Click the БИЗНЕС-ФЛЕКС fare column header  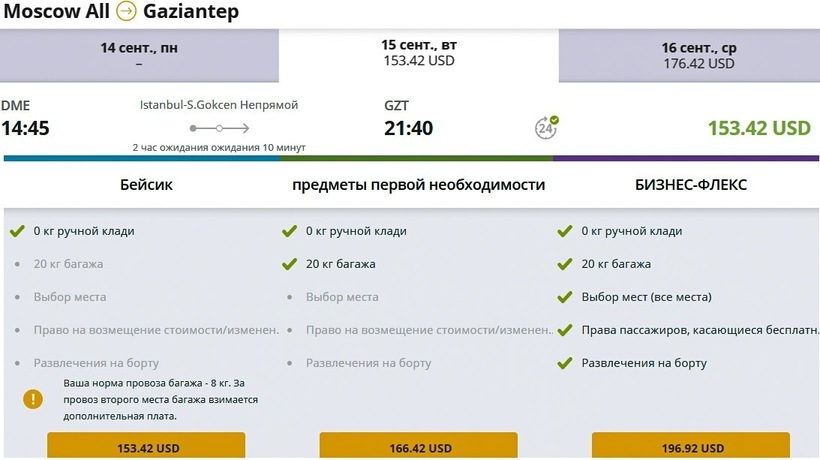pyautogui.click(x=690, y=185)
